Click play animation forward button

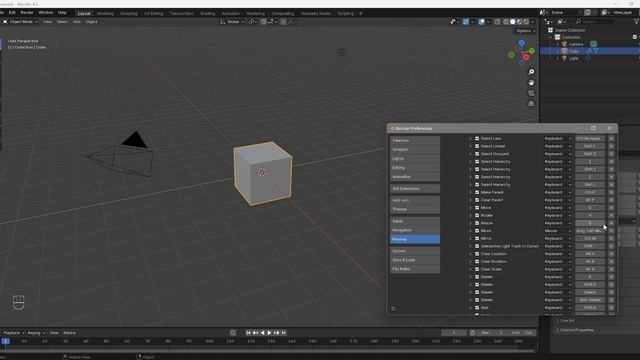click(269, 333)
